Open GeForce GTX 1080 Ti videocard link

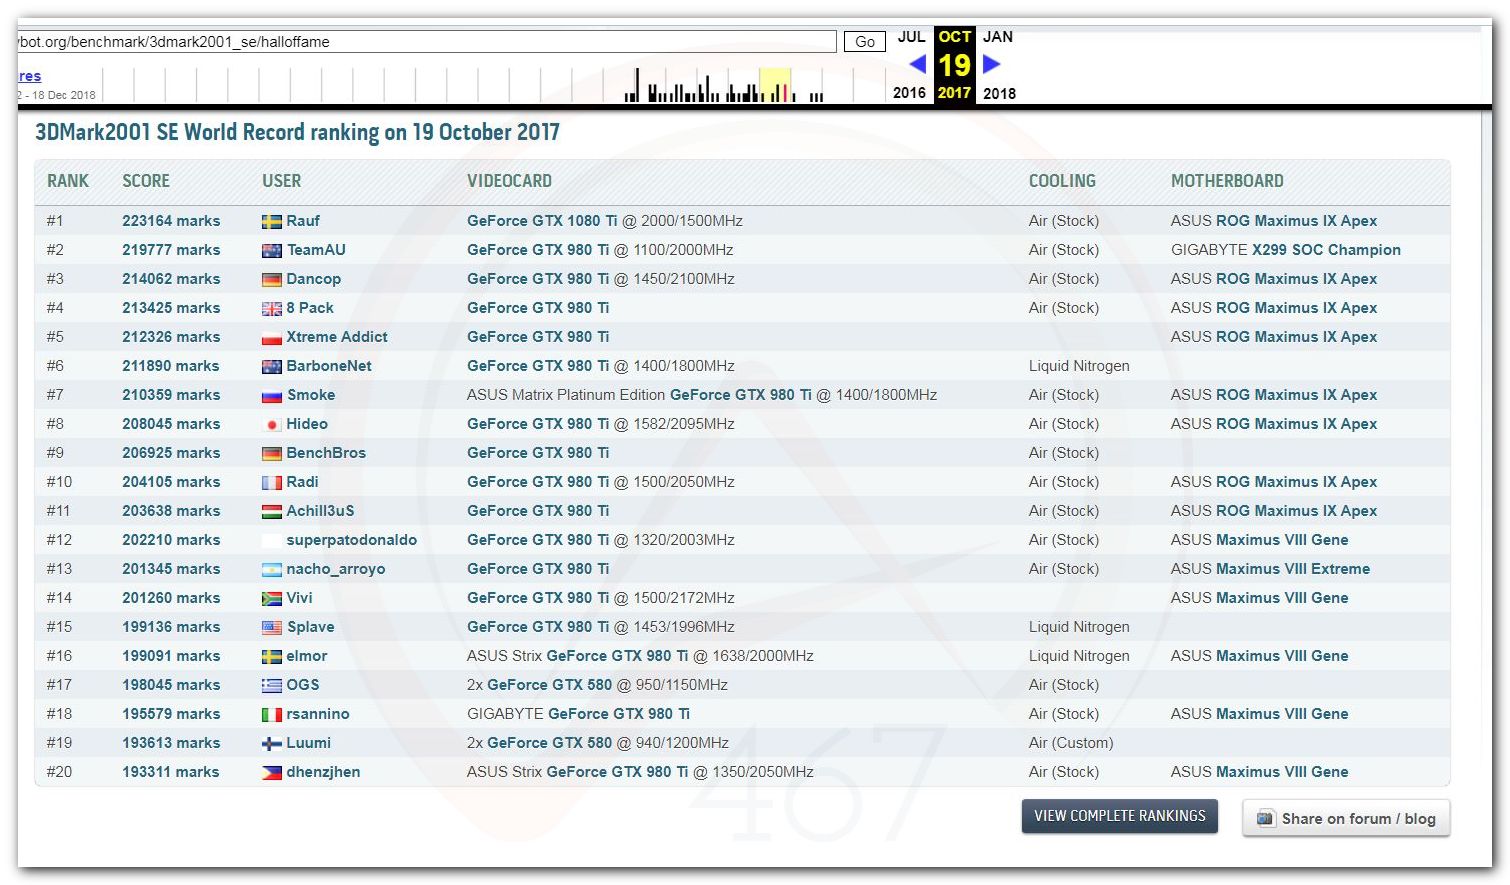pyautogui.click(x=542, y=221)
